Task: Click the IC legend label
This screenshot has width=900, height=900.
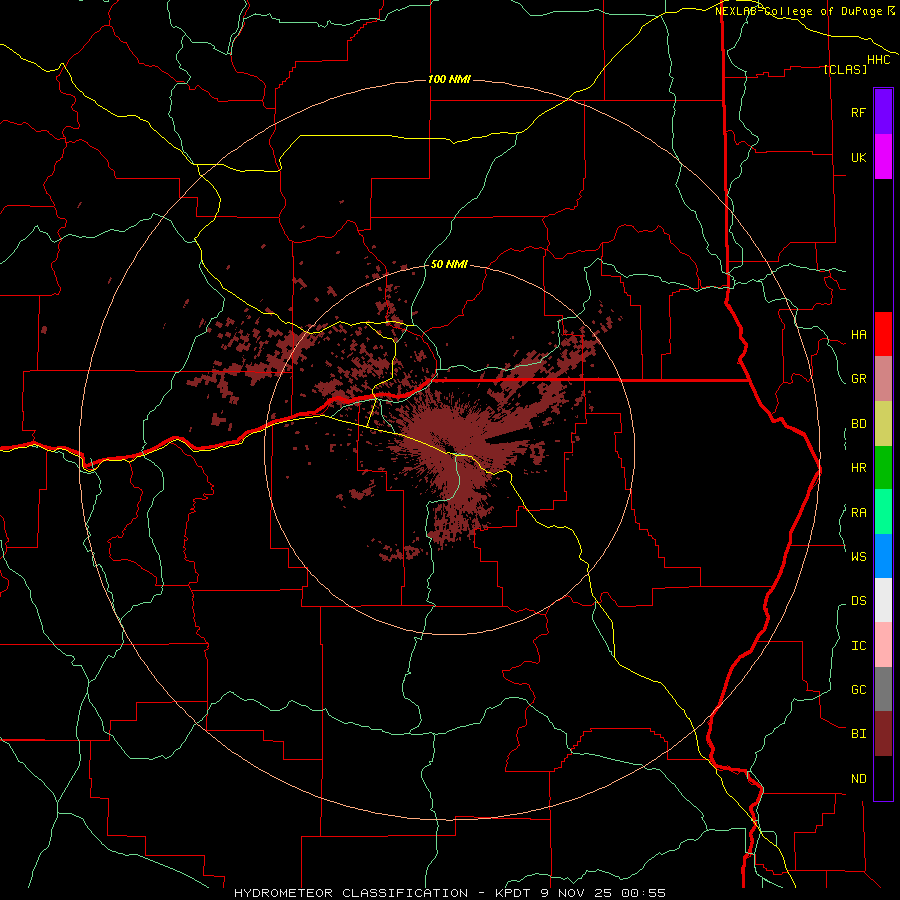Action: 858,646
